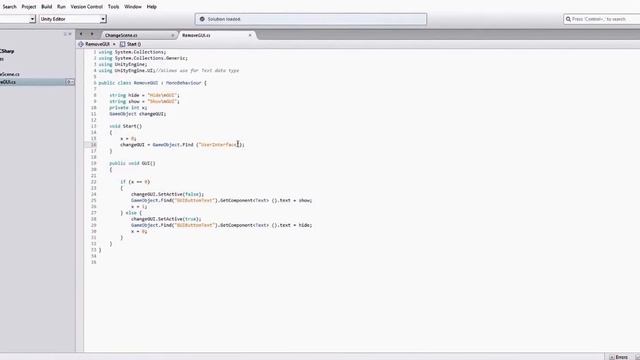Screen dimensions: 640x360
Task: Open the Version Control menu
Action: point(87,7)
